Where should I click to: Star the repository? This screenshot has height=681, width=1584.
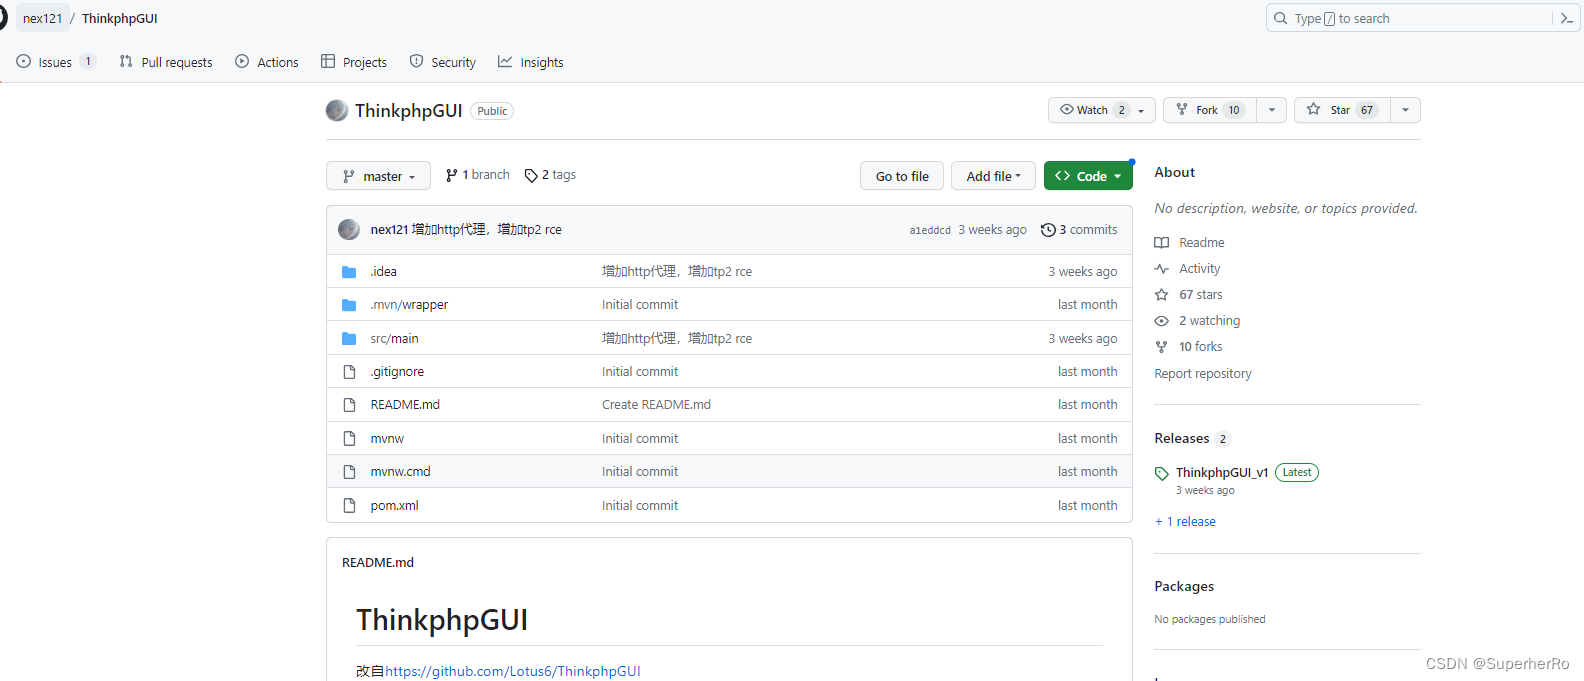pos(1342,110)
